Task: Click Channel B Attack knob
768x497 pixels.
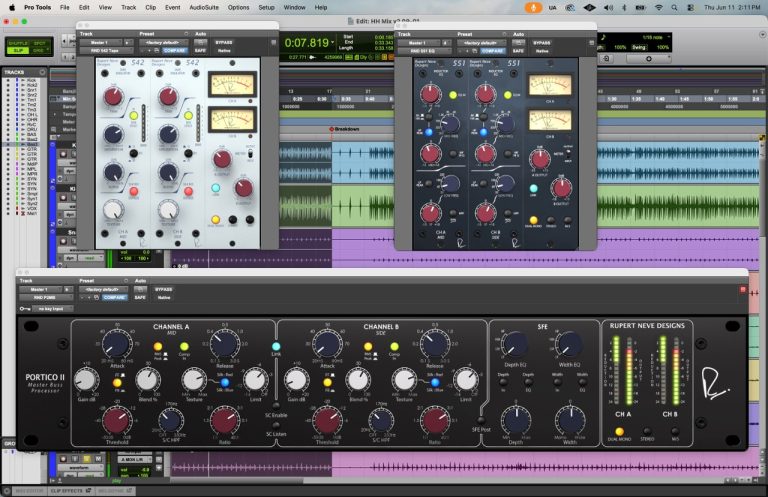Action: pyautogui.click(x=327, y=344)
